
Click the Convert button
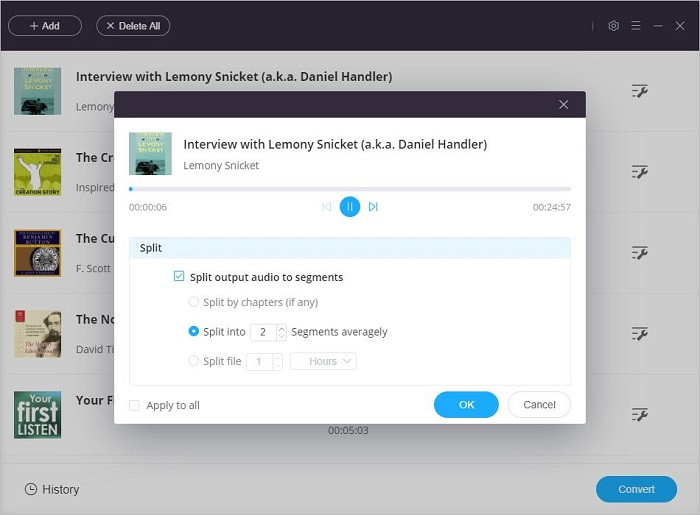(x=636, y=489)
